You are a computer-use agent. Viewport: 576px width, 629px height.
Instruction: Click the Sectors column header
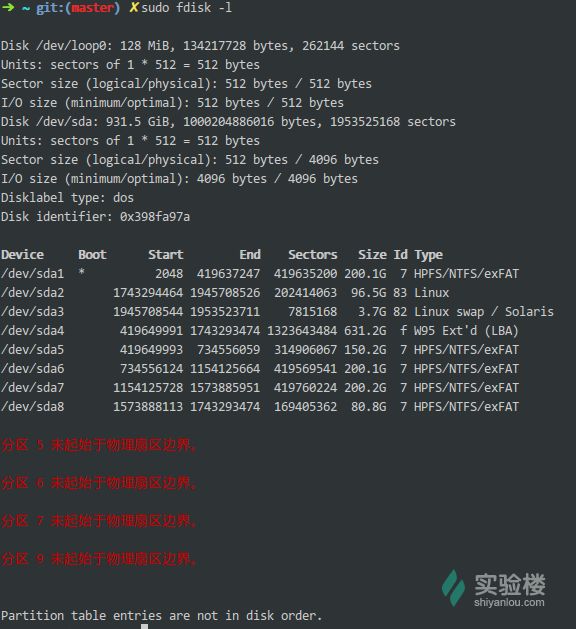pos(312,254)
